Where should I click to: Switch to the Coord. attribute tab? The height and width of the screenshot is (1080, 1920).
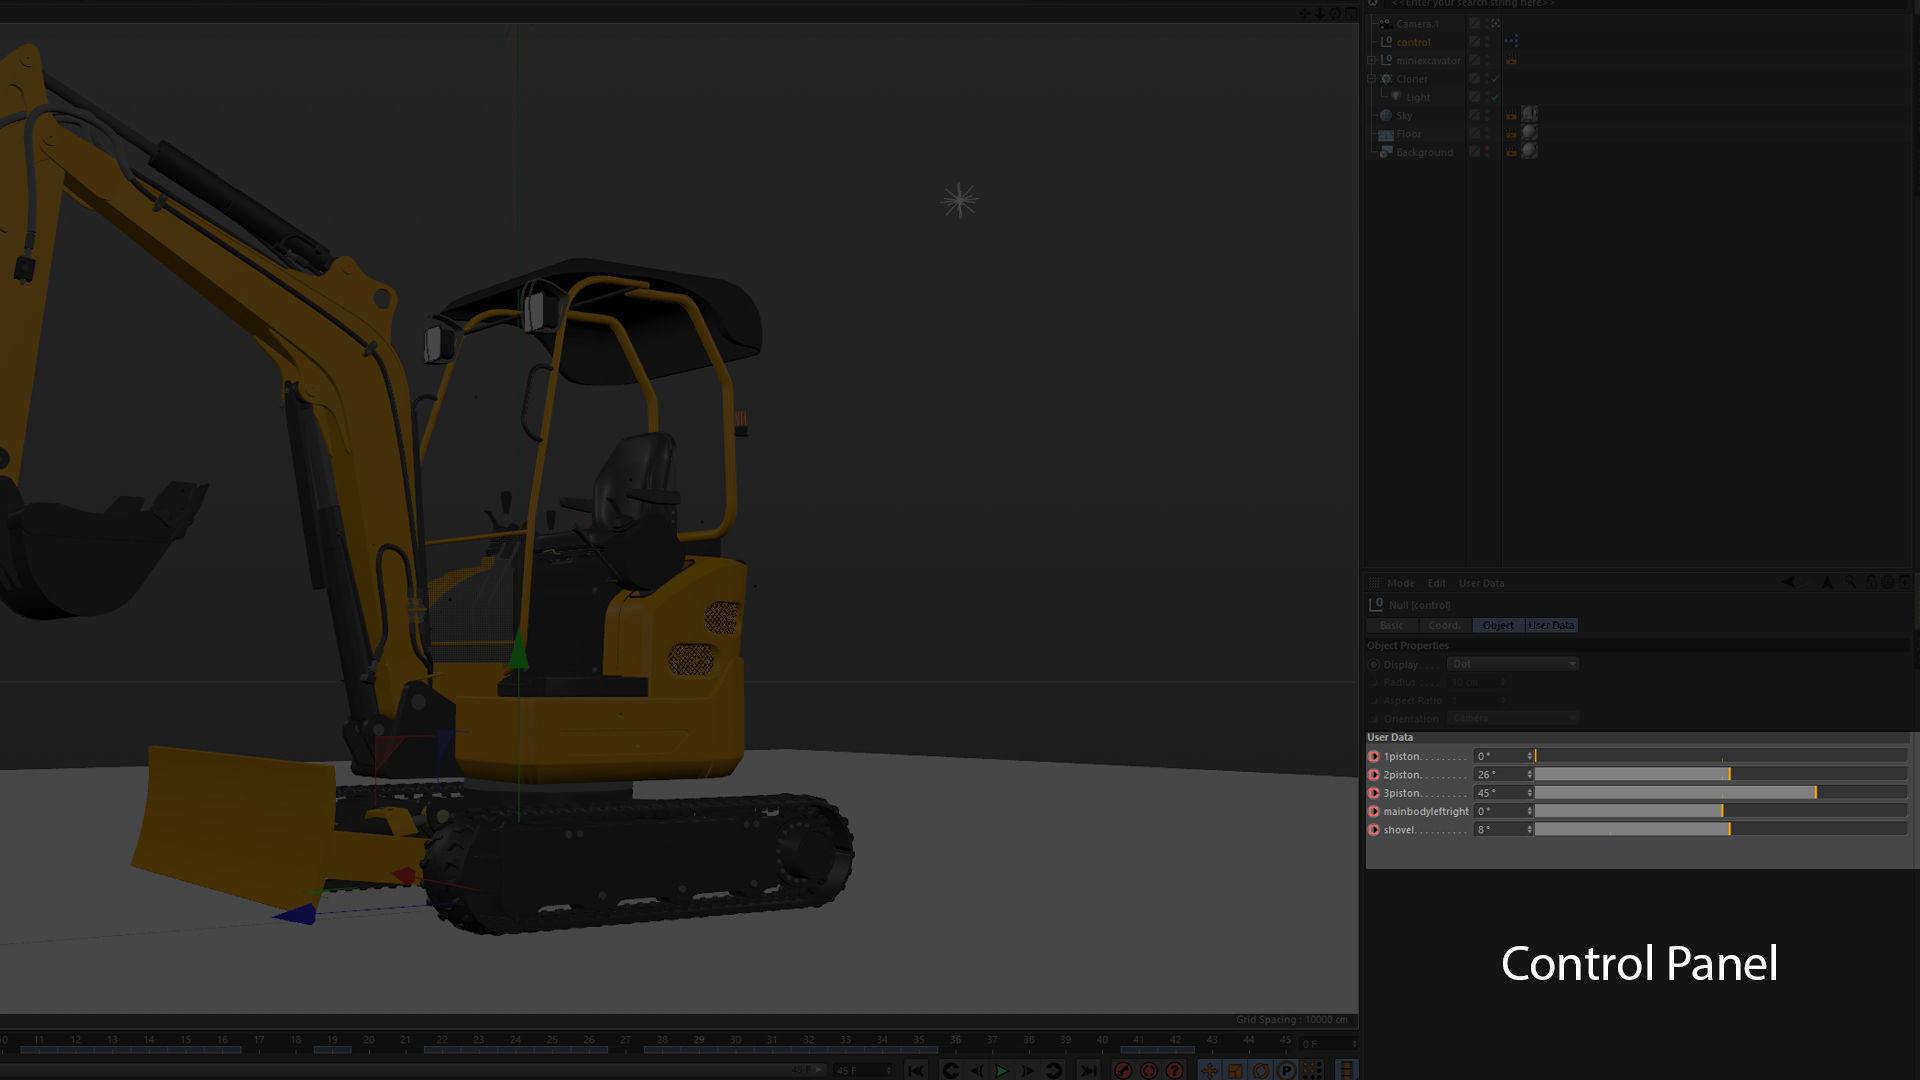pyautogui.click(x=1444, y=626)
